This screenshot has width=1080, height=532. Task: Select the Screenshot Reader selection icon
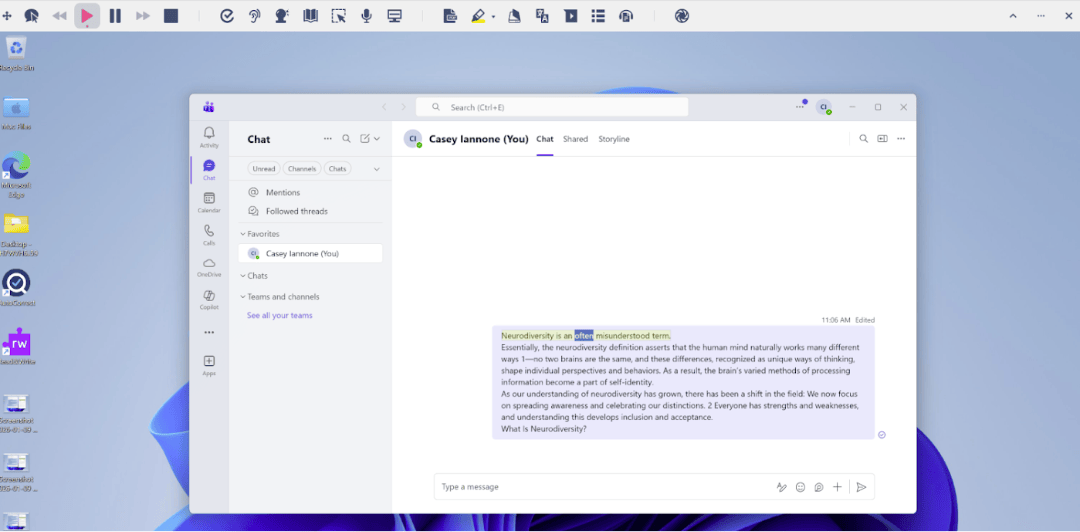[x=338, y=16]
